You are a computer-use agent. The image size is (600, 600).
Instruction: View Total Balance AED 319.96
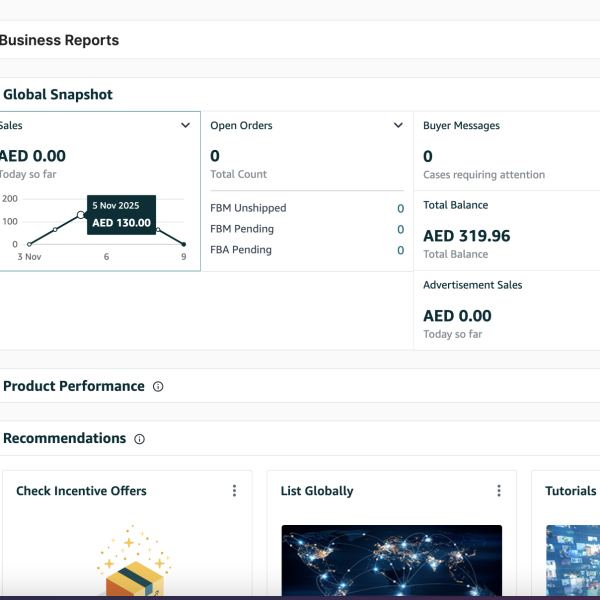pyautogui.click(x=466, y=236)
